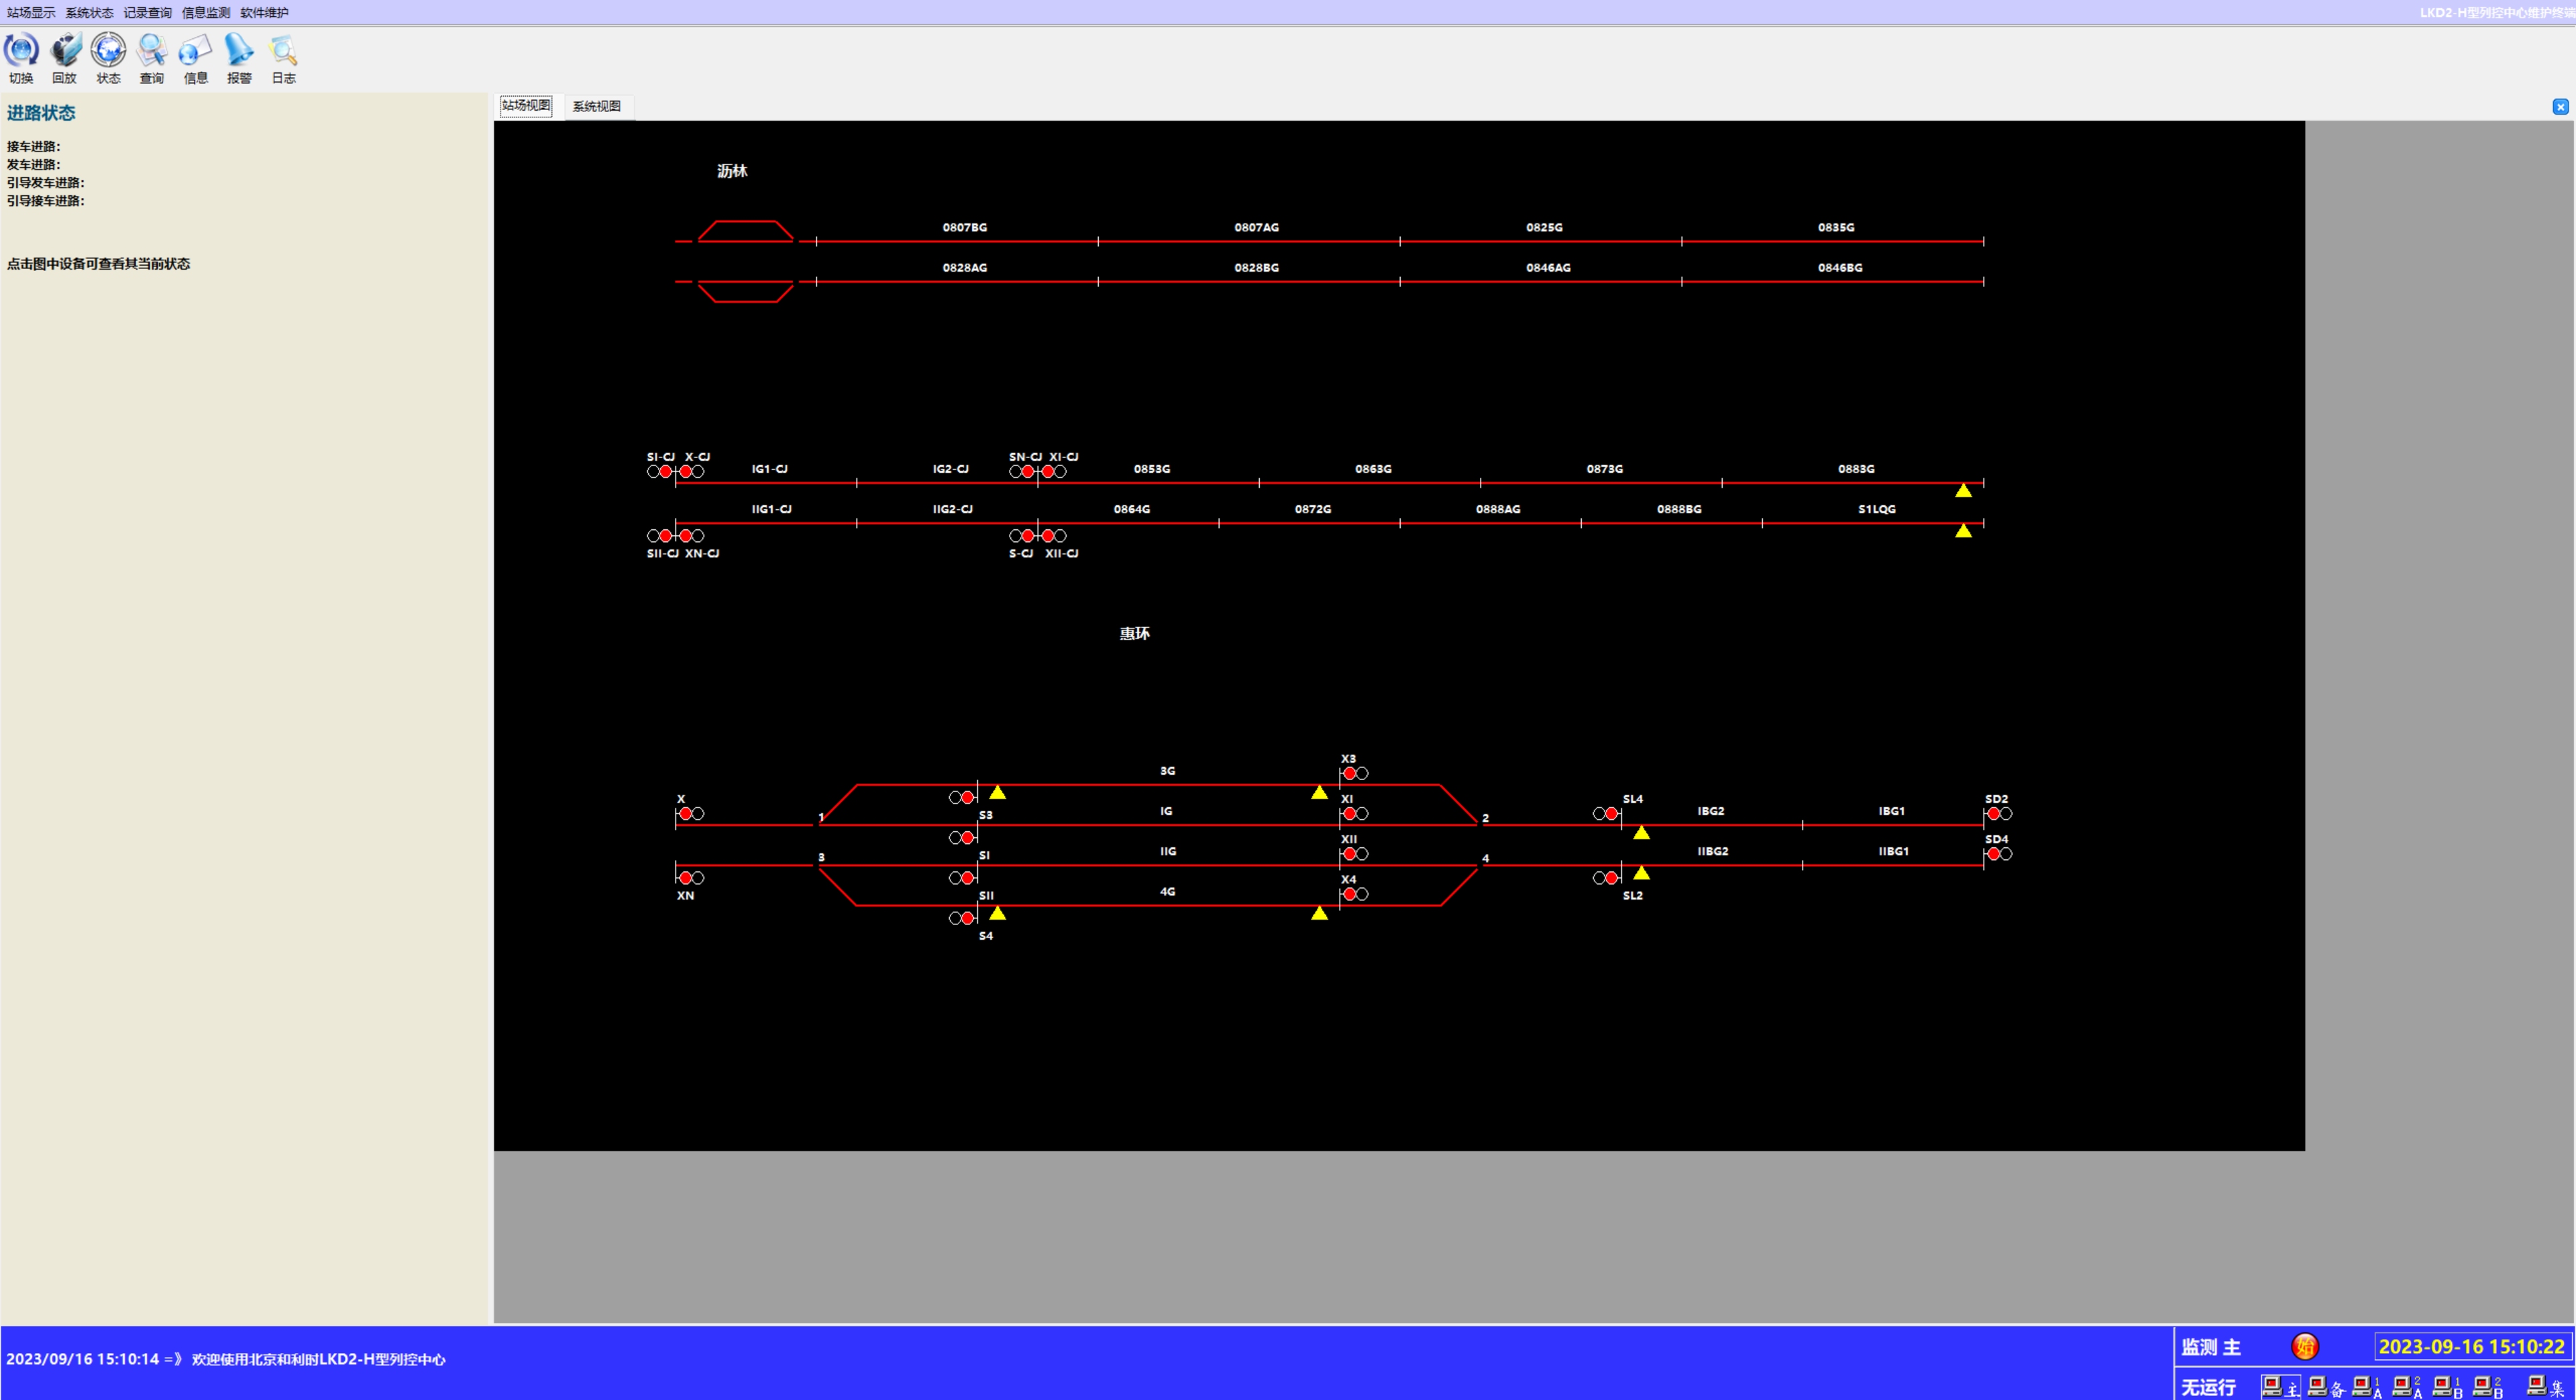Image resolution: width=2576 pixels, height=1400 pixels.
Task: Select the SII-CJ signal indicator
Action: [x=660, y=536]
